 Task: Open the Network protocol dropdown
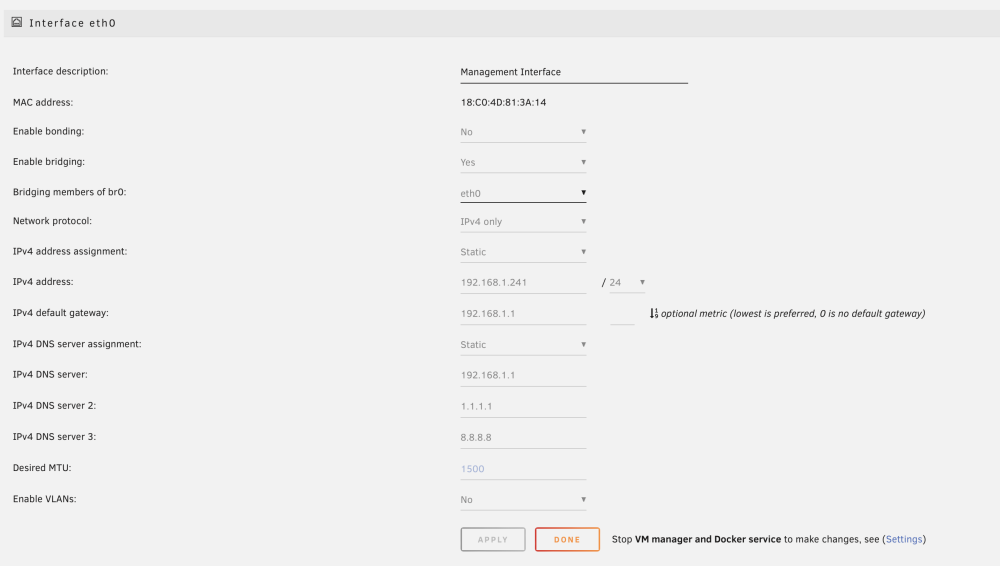click(523, 222)
